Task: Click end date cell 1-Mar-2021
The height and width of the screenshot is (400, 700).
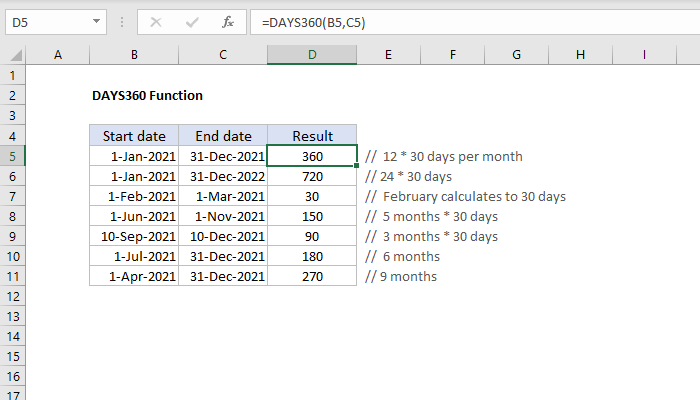Action: pyautogui.click(x=223, y=196)
